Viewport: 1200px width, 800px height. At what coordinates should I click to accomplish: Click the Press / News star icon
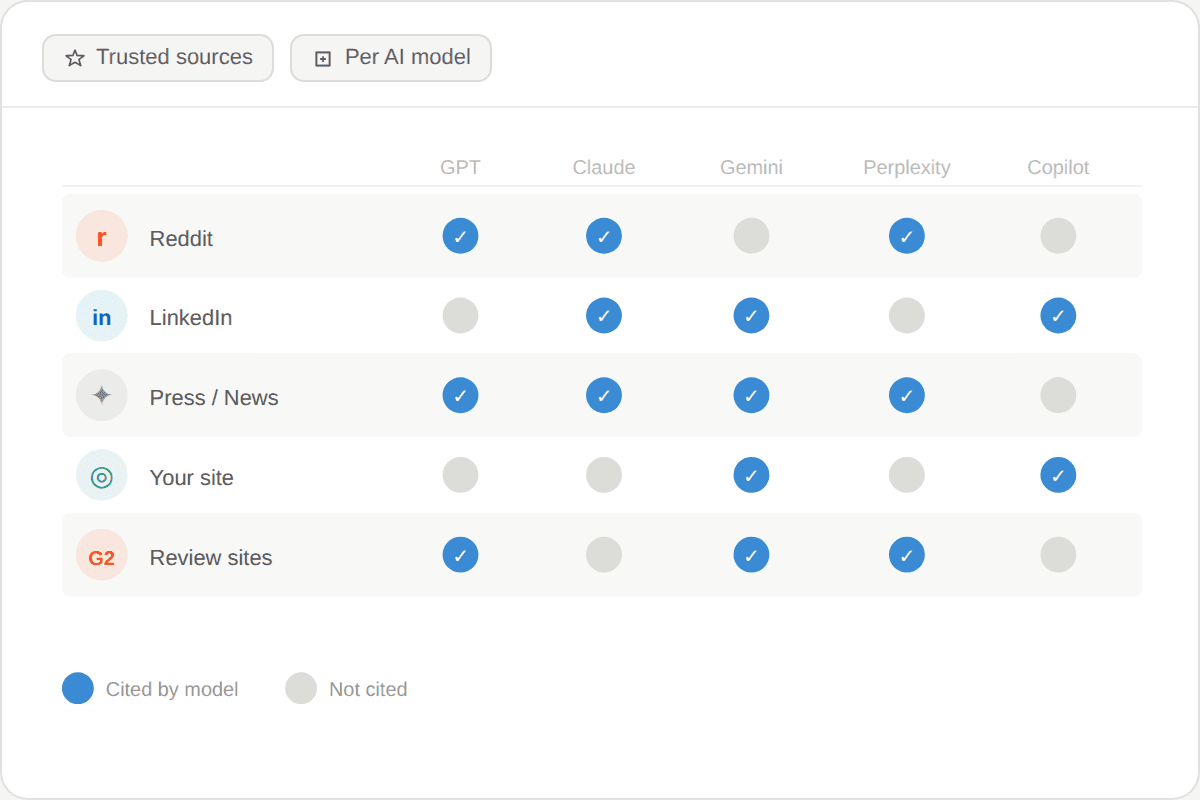[x=102, y=396]
